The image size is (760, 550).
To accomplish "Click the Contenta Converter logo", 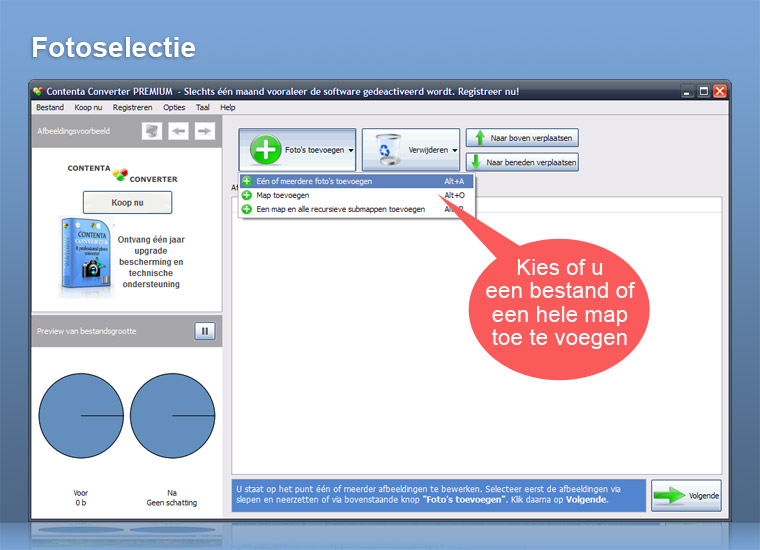I will pyautogui.click(x=123, y=173).
